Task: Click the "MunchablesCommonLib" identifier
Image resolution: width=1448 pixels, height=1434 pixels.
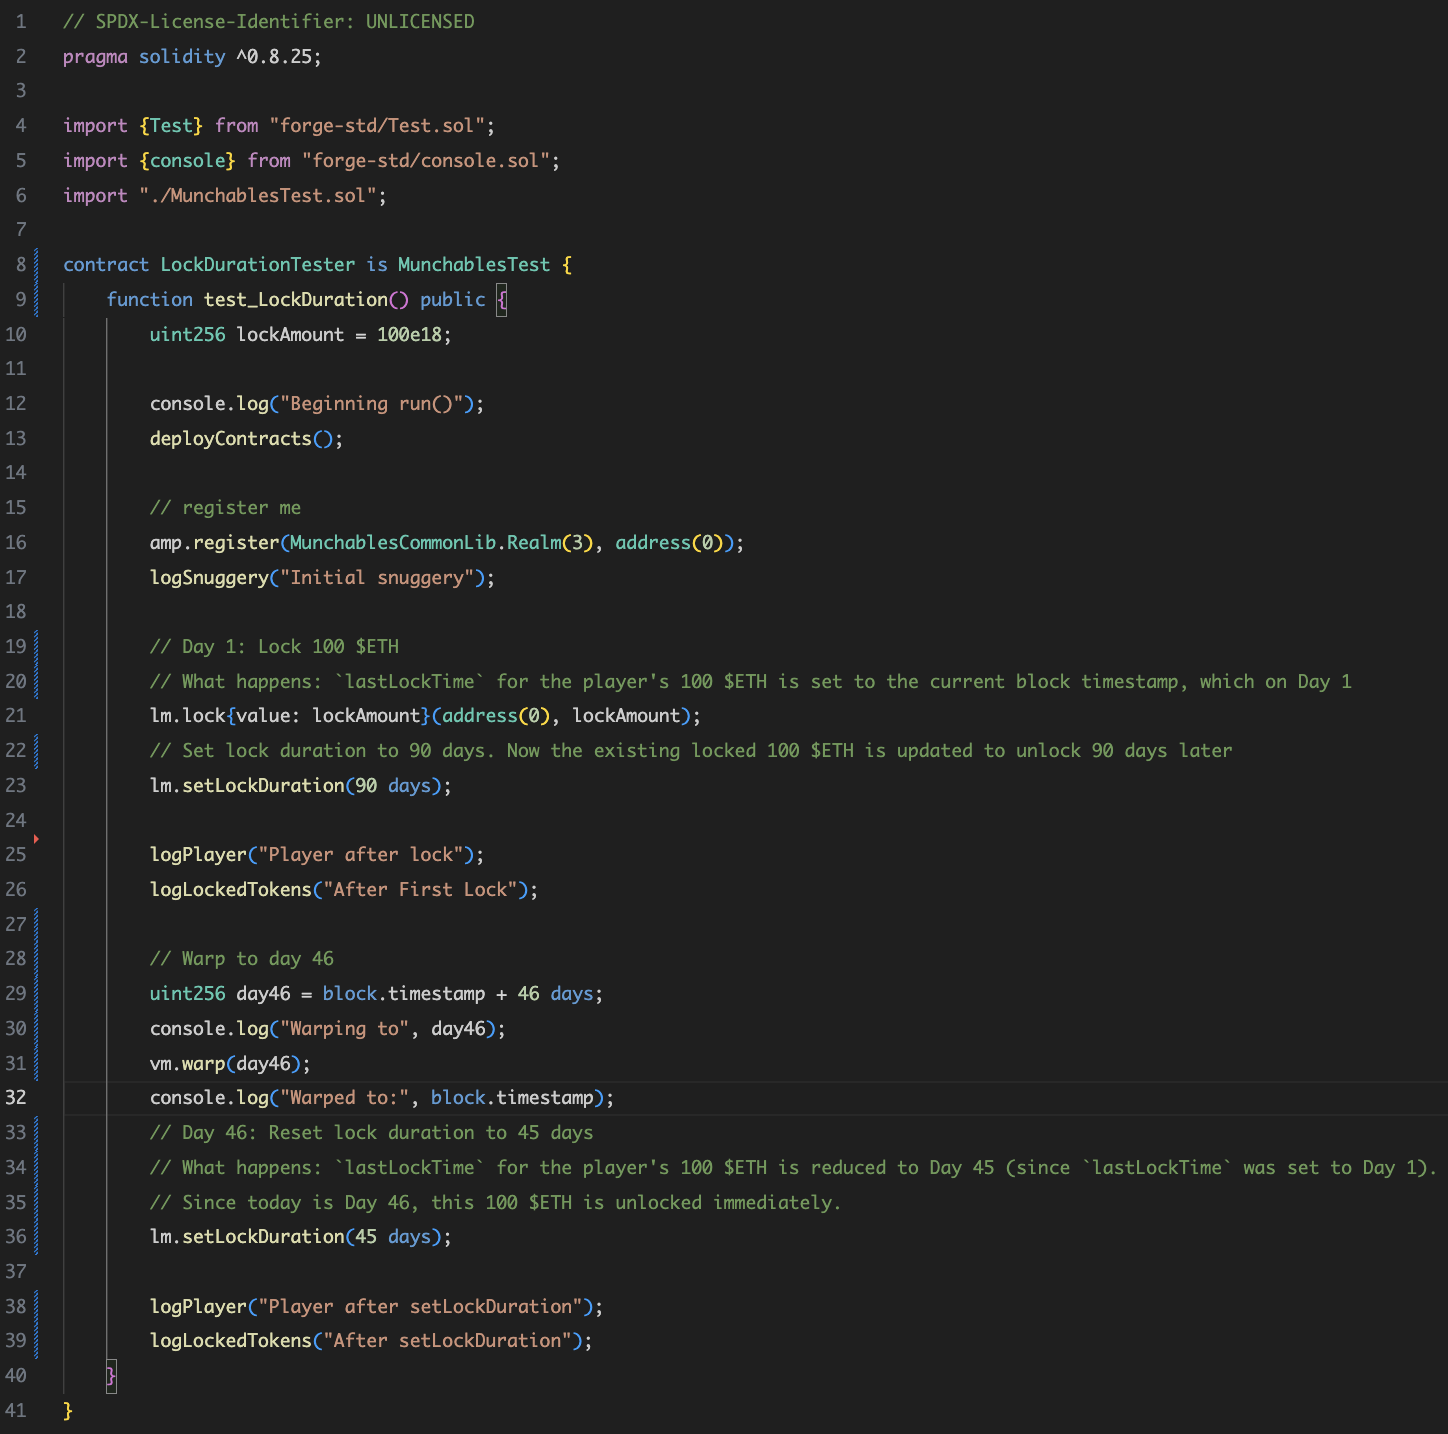Action: 393,542
